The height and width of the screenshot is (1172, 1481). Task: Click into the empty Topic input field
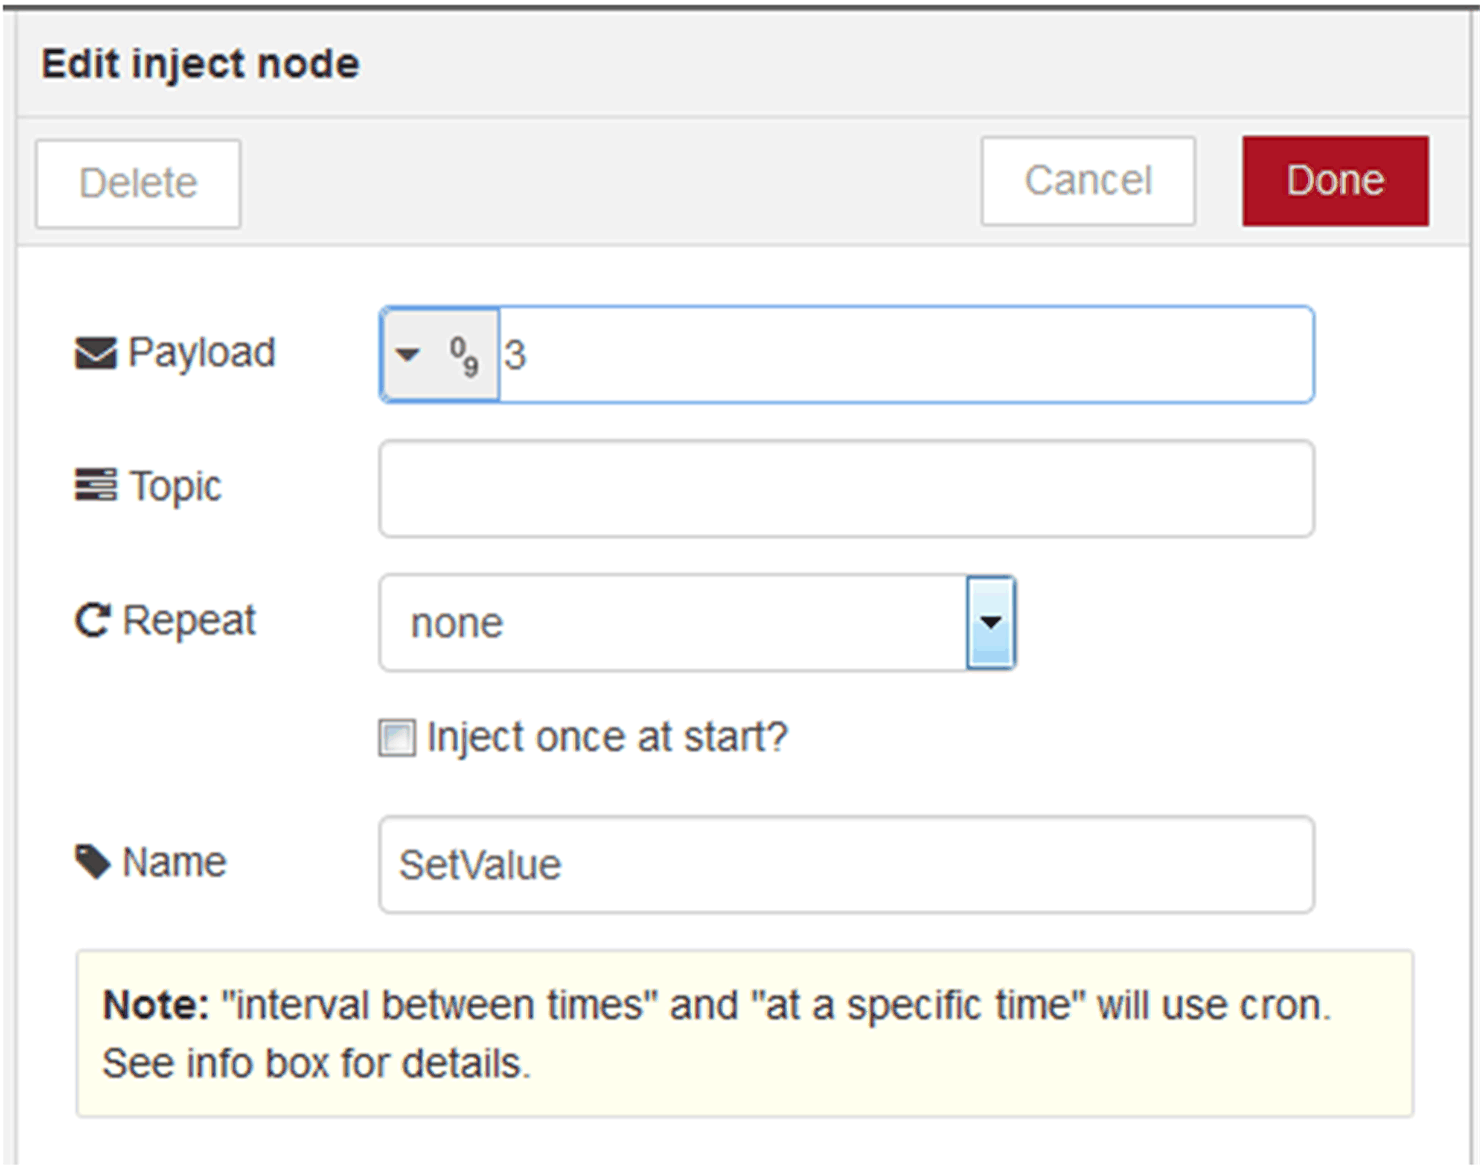[x=845, y=489]
